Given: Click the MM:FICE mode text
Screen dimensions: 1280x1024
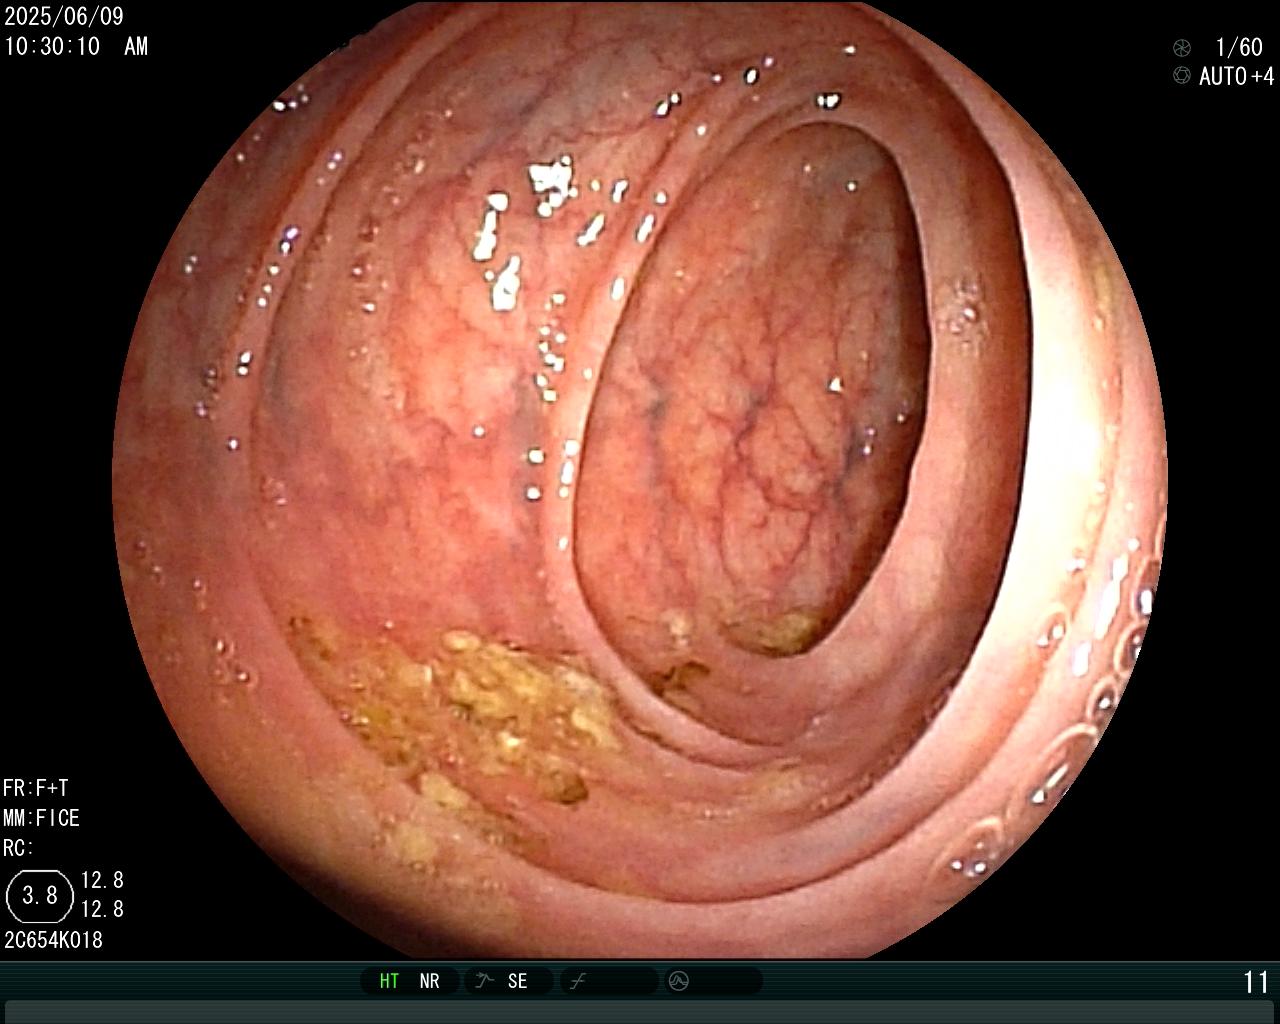Looking at the screenshot, I should coord(41,818).
